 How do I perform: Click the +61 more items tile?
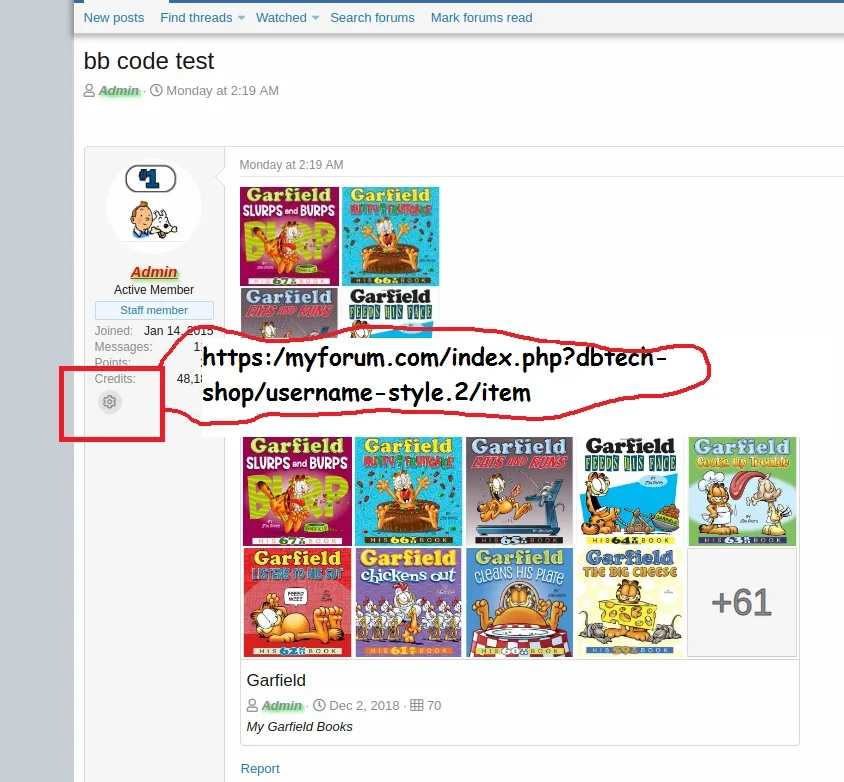tap(742, 602)
